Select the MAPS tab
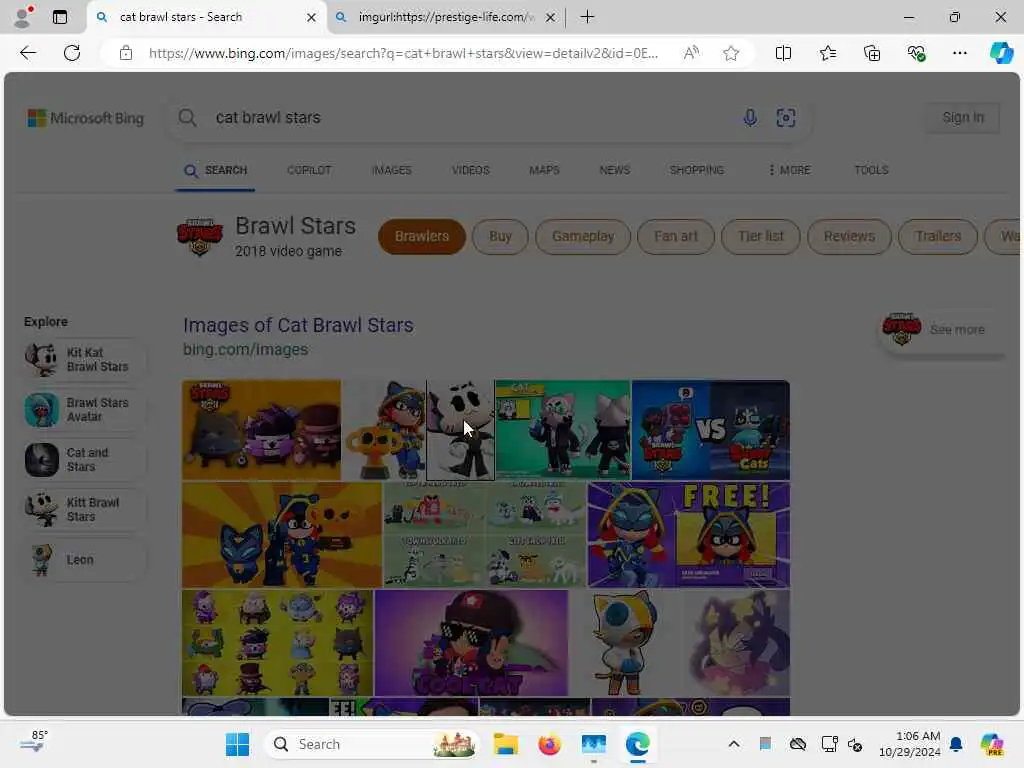Screen dimensions: 1024x768 coord(544,170)
